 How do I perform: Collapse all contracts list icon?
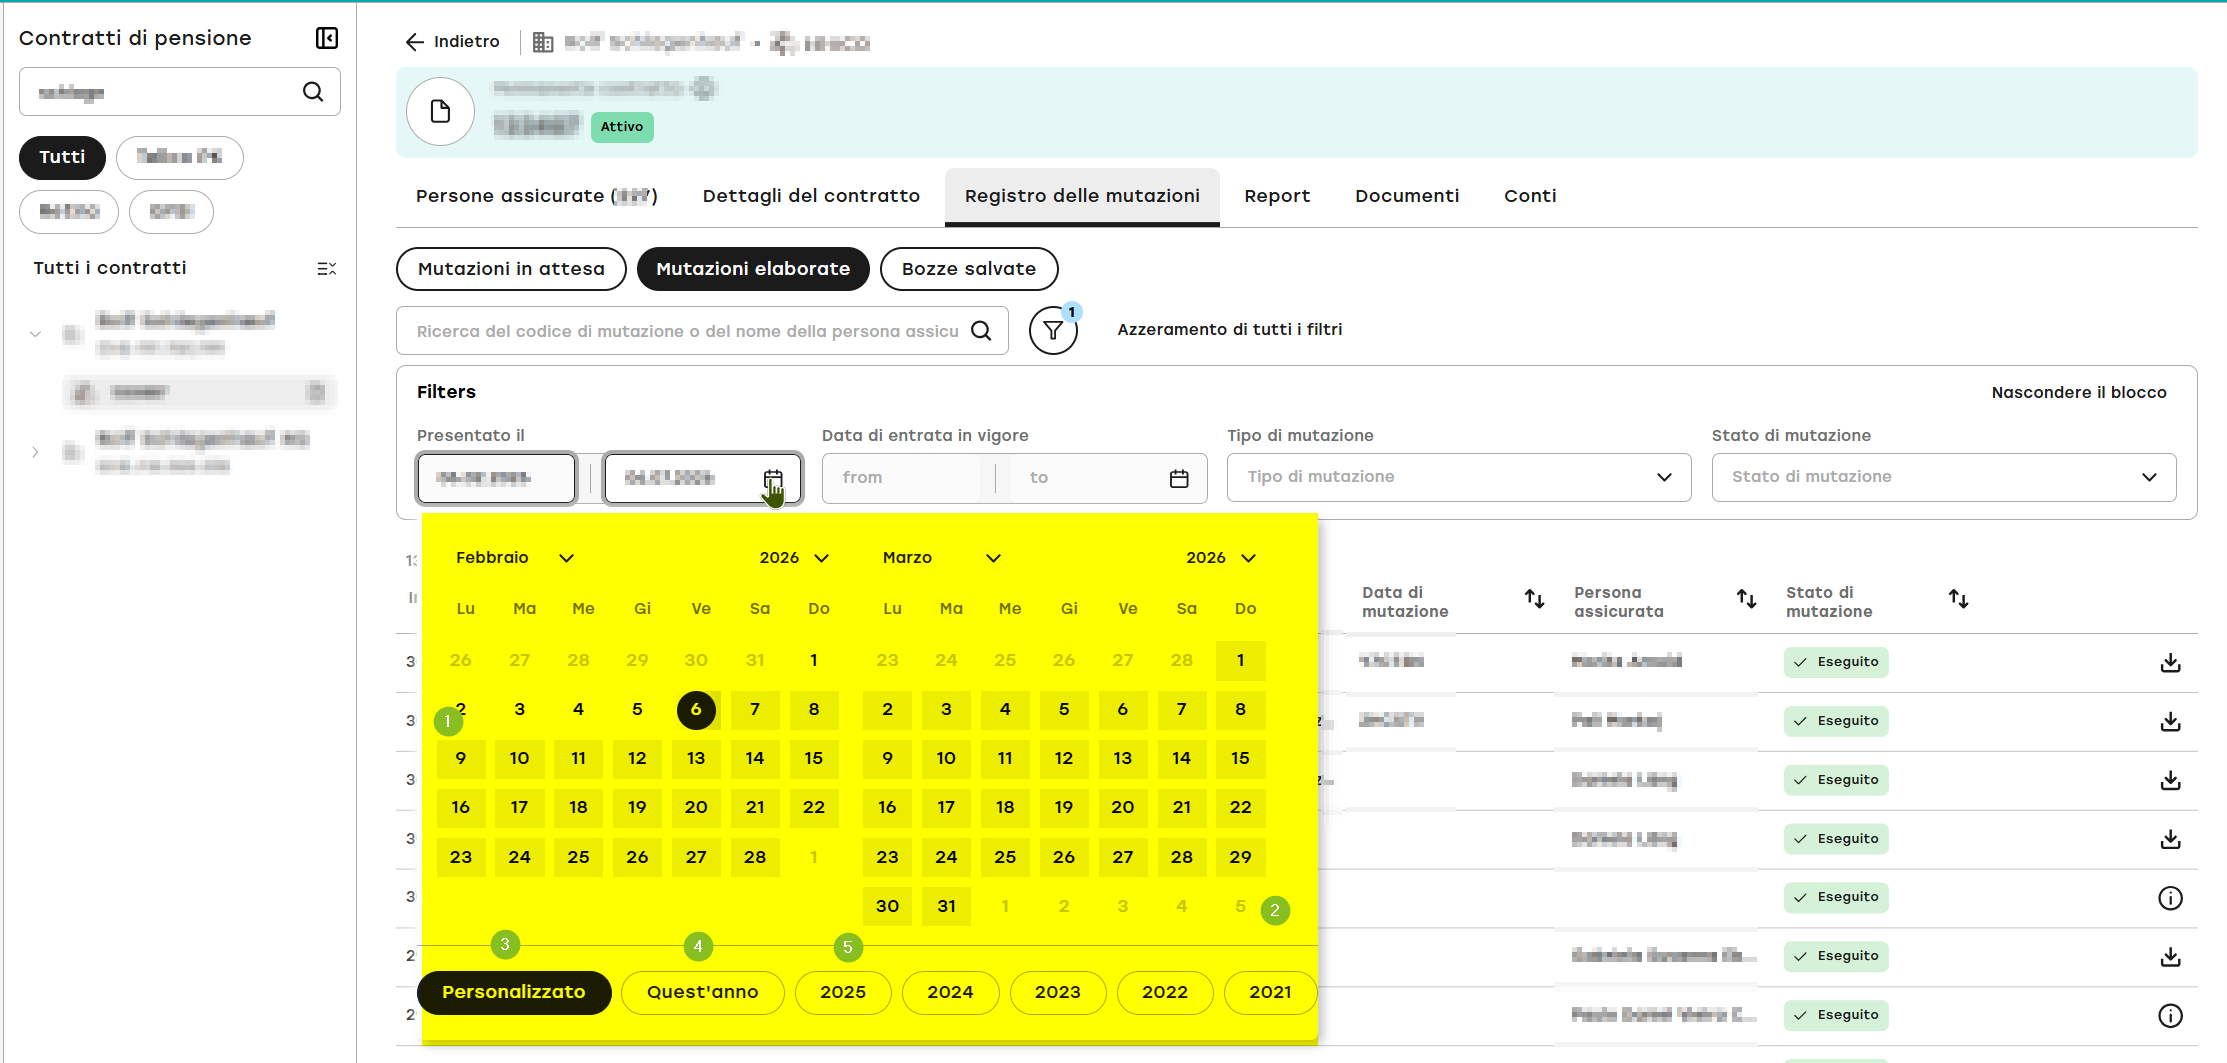click(327, 269)
